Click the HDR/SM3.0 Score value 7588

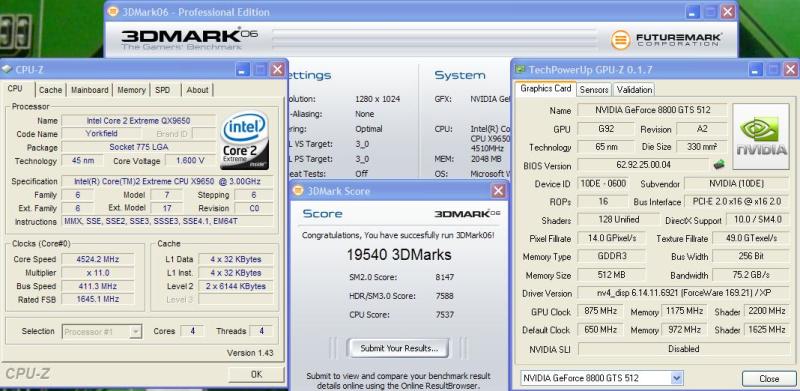(445, 296)
